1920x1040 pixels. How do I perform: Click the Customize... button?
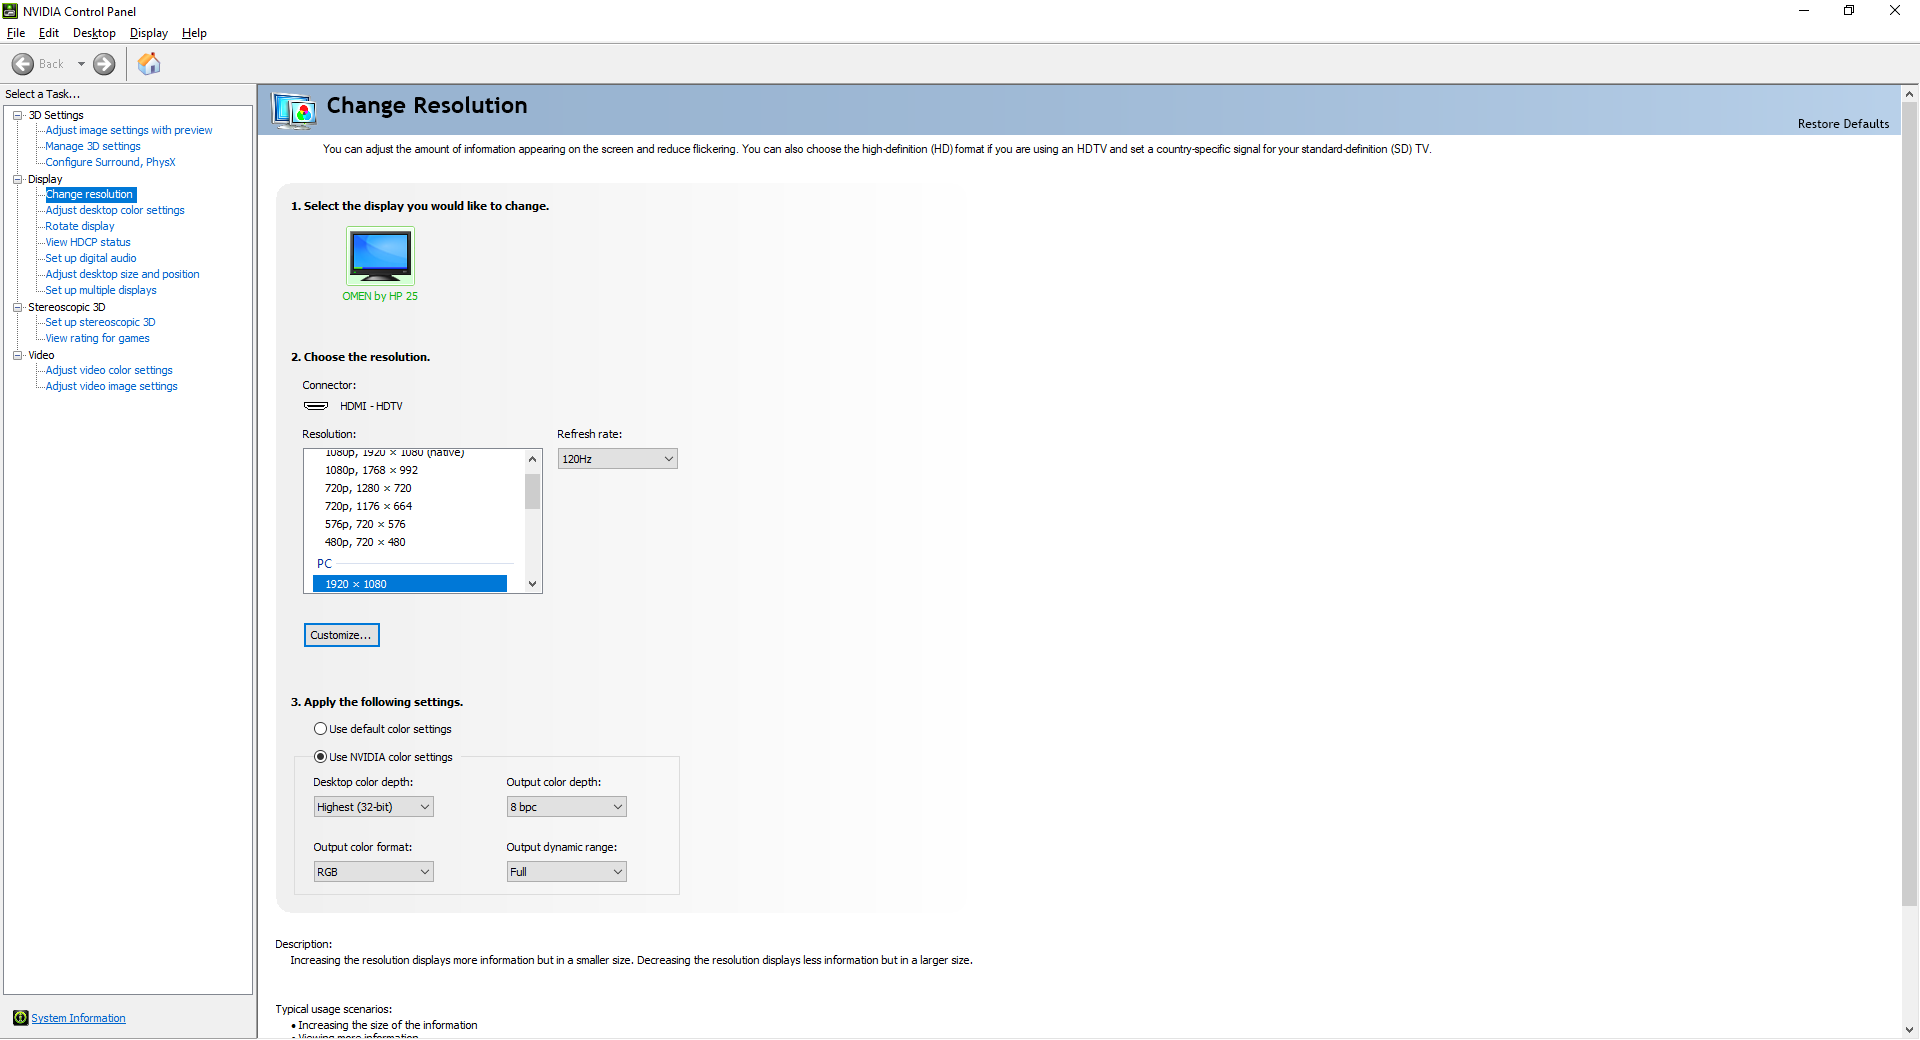tap(341, 635)
